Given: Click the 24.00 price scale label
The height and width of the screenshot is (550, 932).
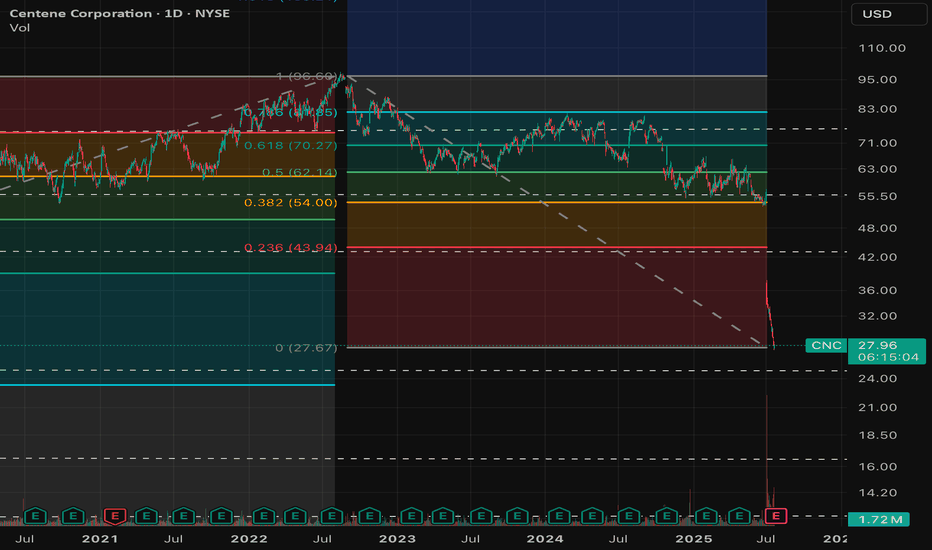Looking at the screenshot, I should [877, 379].
